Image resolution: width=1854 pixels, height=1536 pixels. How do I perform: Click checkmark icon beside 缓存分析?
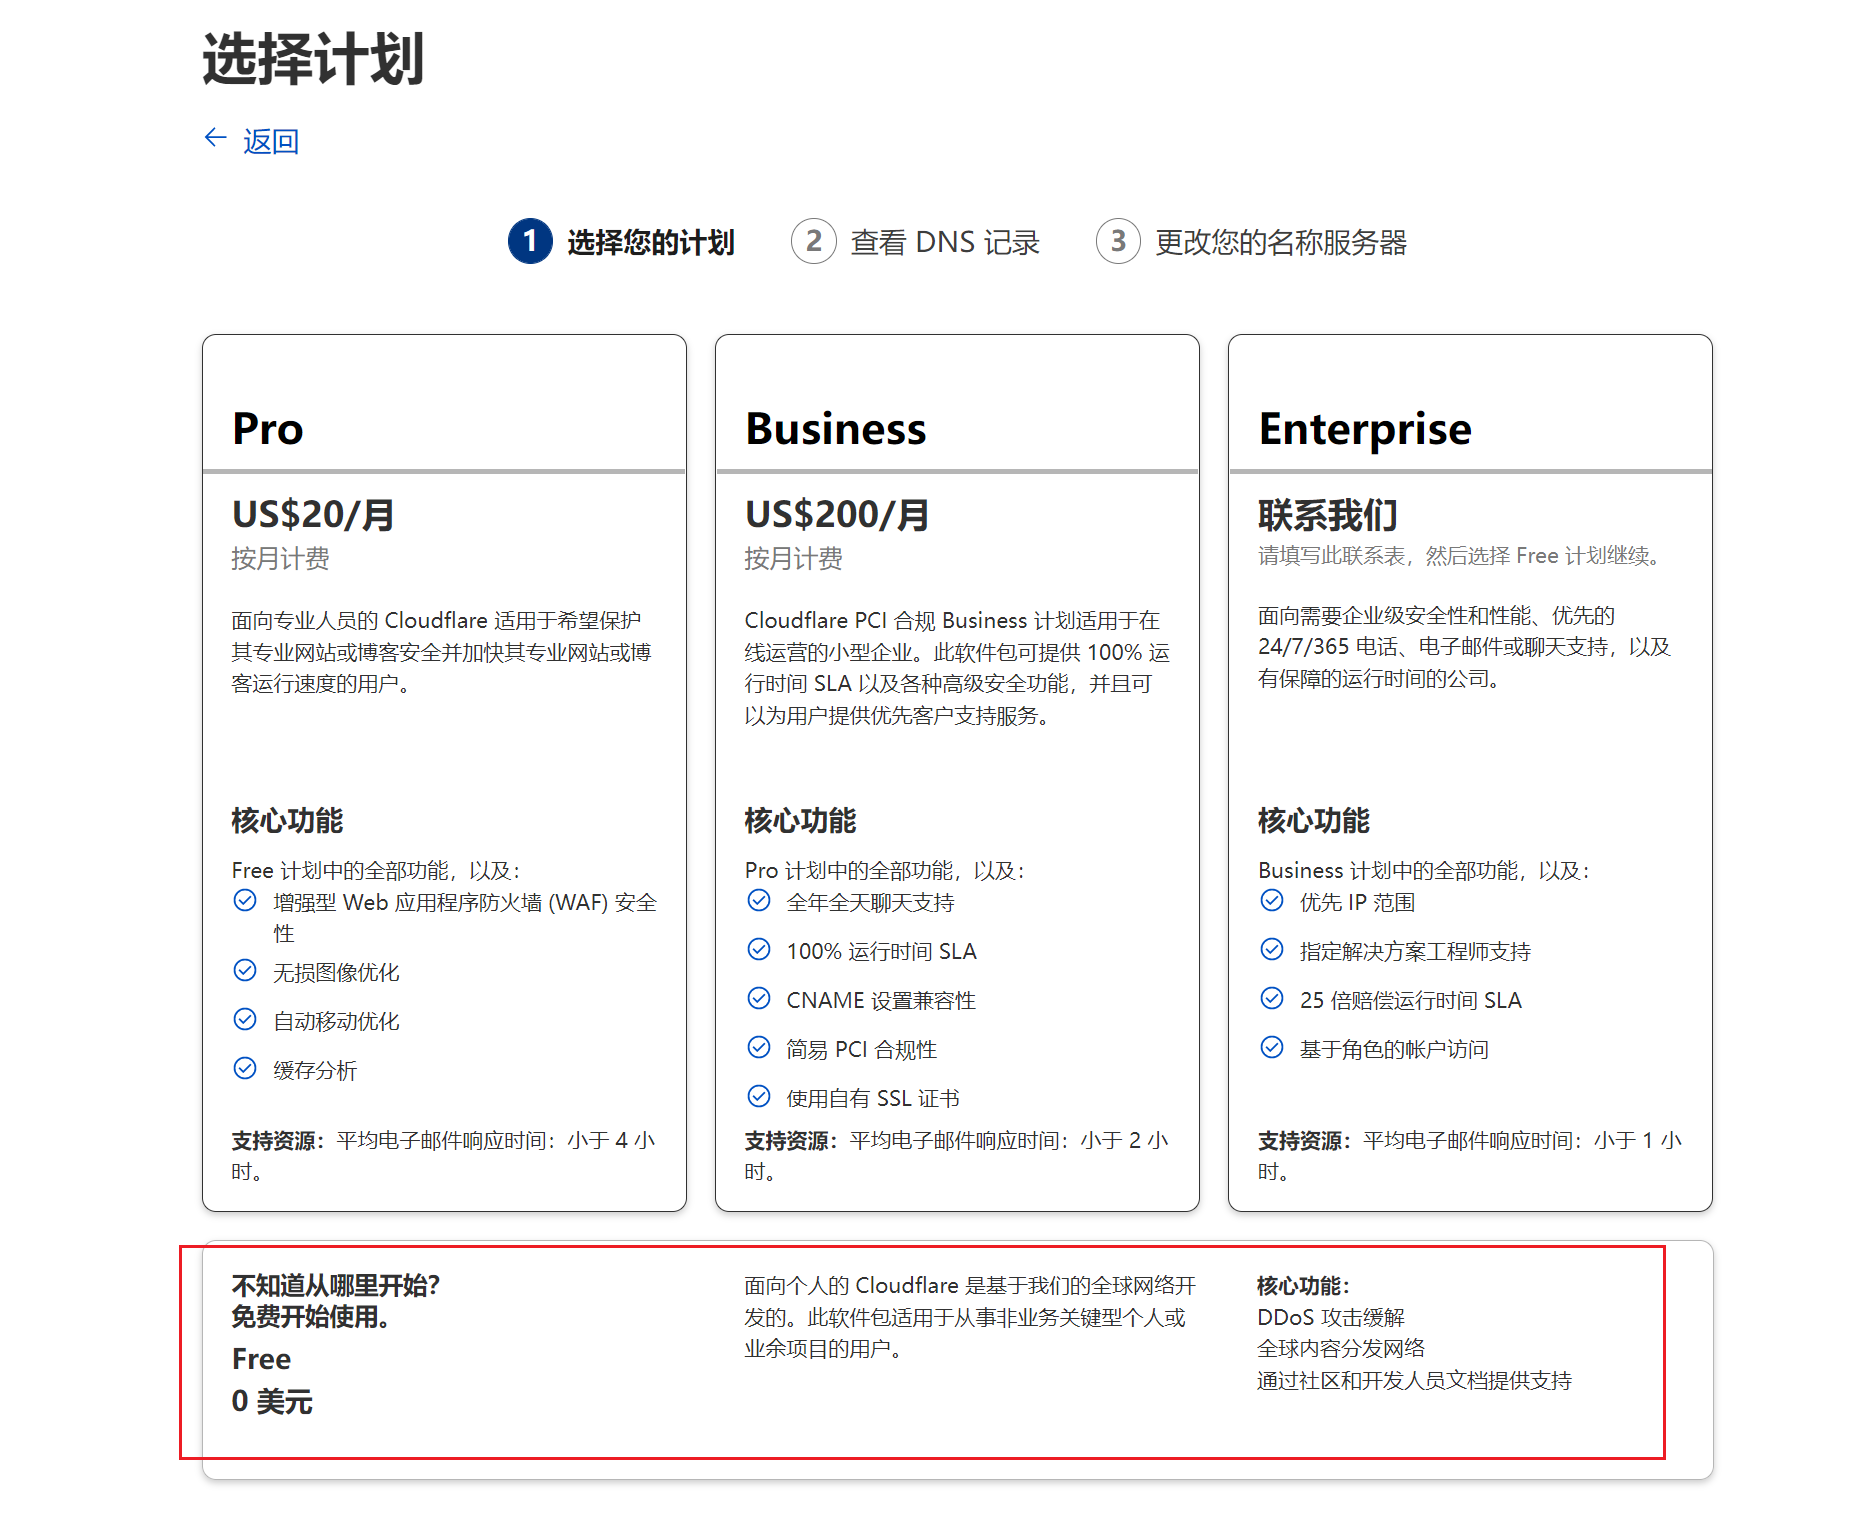245,1068
